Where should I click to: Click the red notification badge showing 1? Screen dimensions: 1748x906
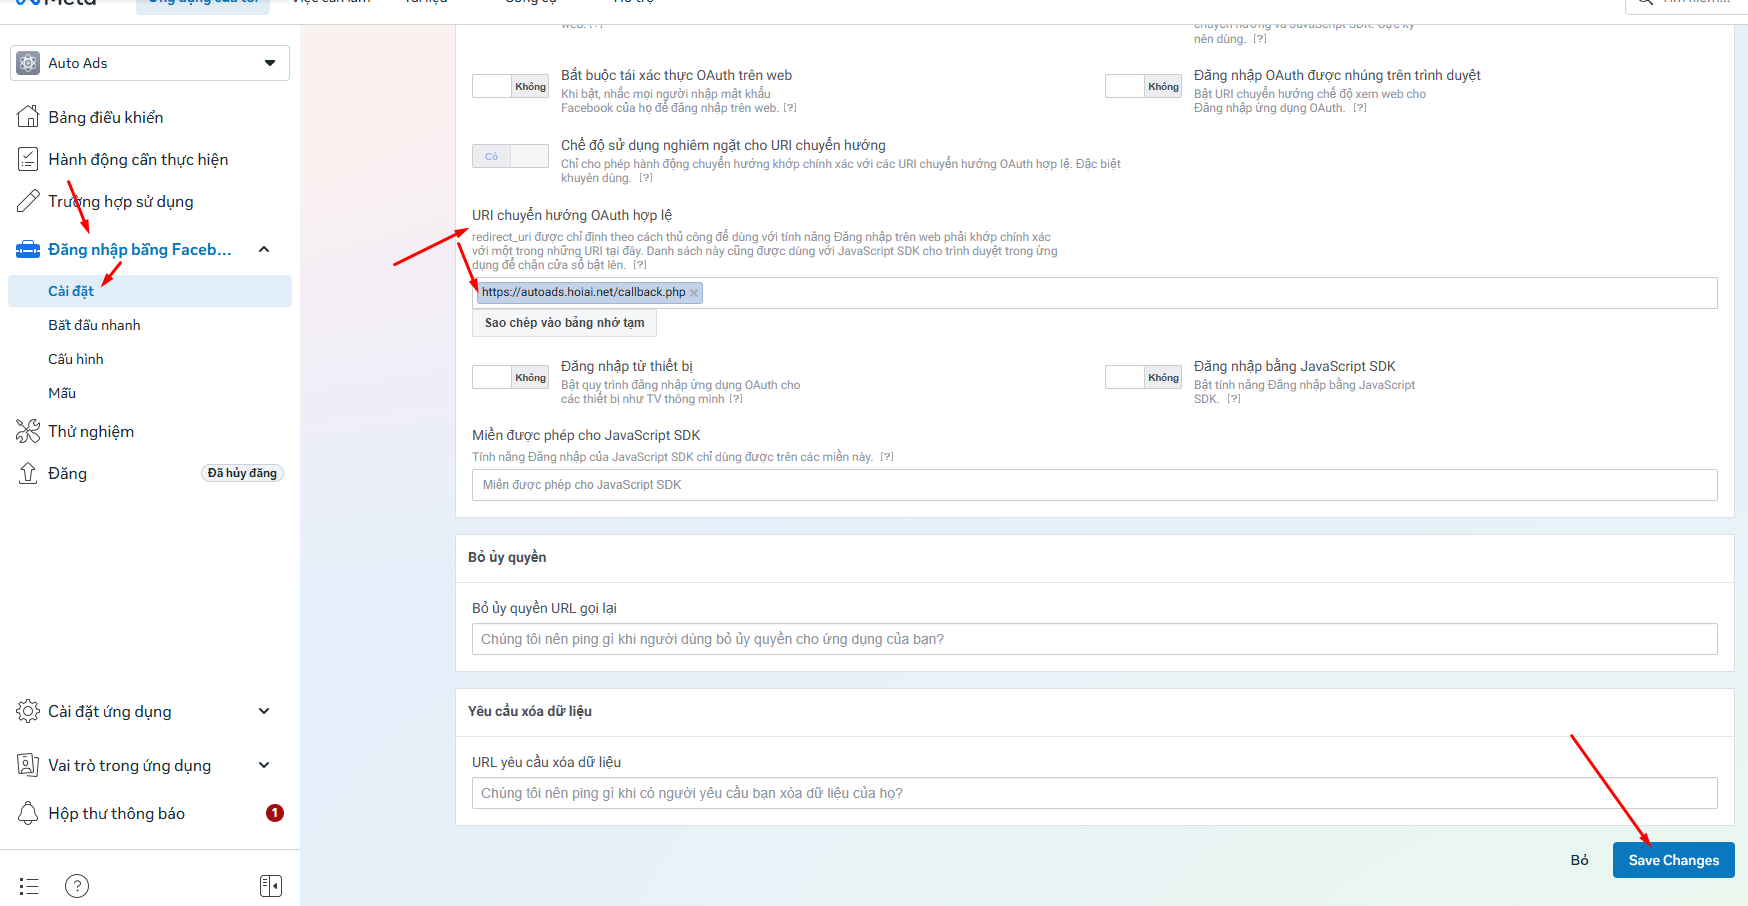point(275,813)
